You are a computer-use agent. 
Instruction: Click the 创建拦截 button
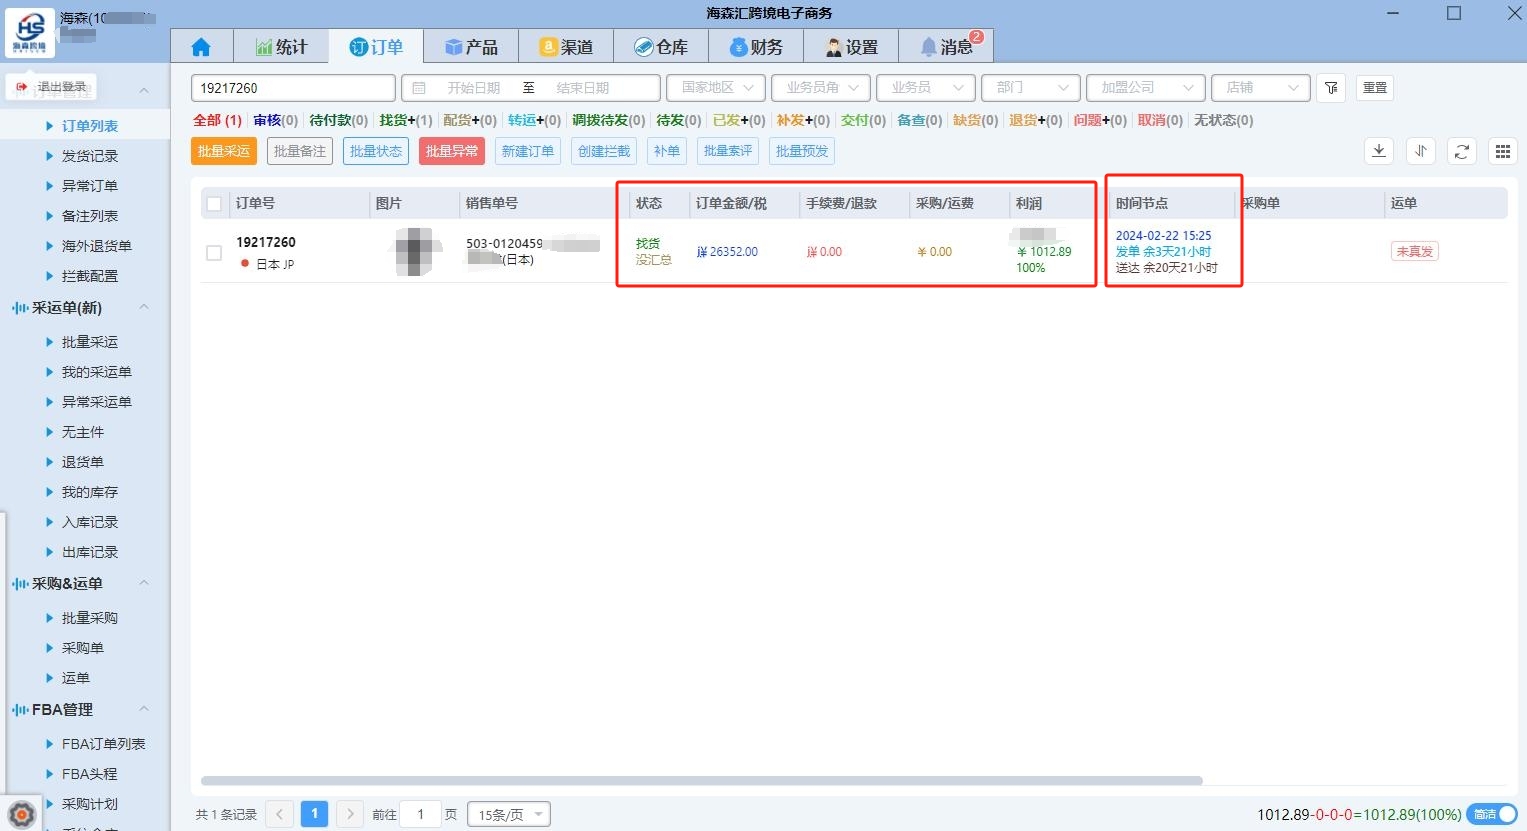point(604,151)
